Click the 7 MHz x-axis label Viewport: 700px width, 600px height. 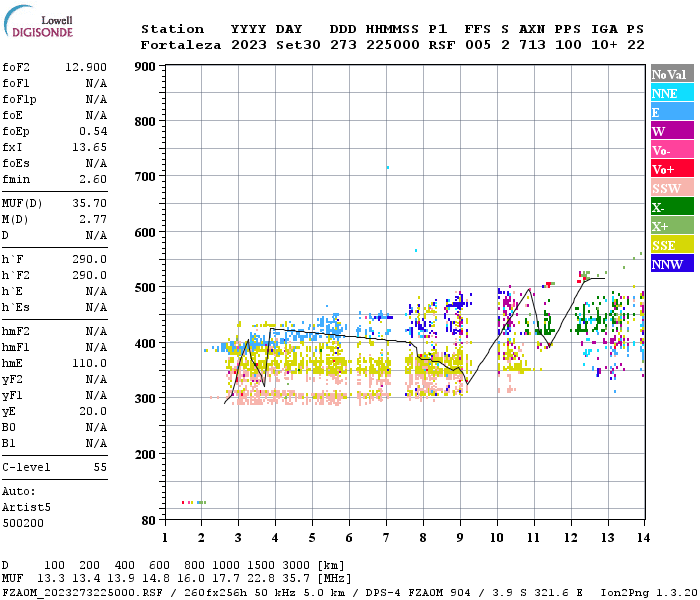386,538
